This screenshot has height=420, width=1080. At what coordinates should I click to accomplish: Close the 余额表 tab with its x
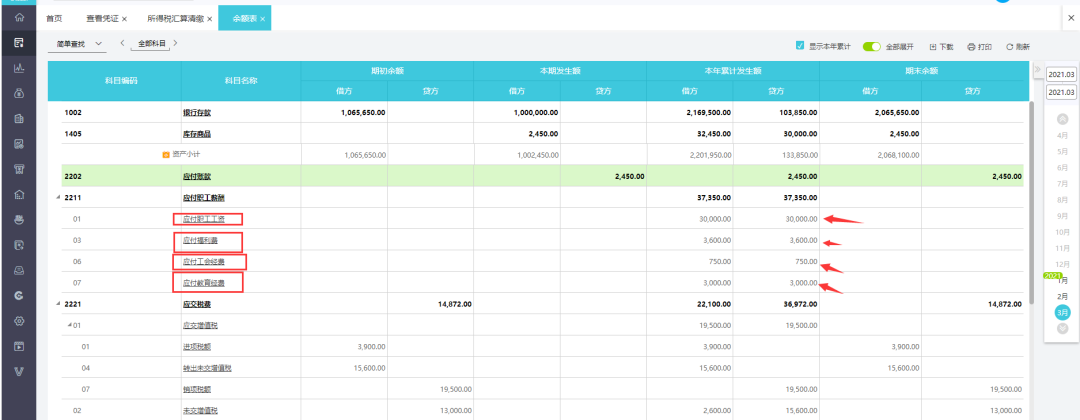coord(262,19)
